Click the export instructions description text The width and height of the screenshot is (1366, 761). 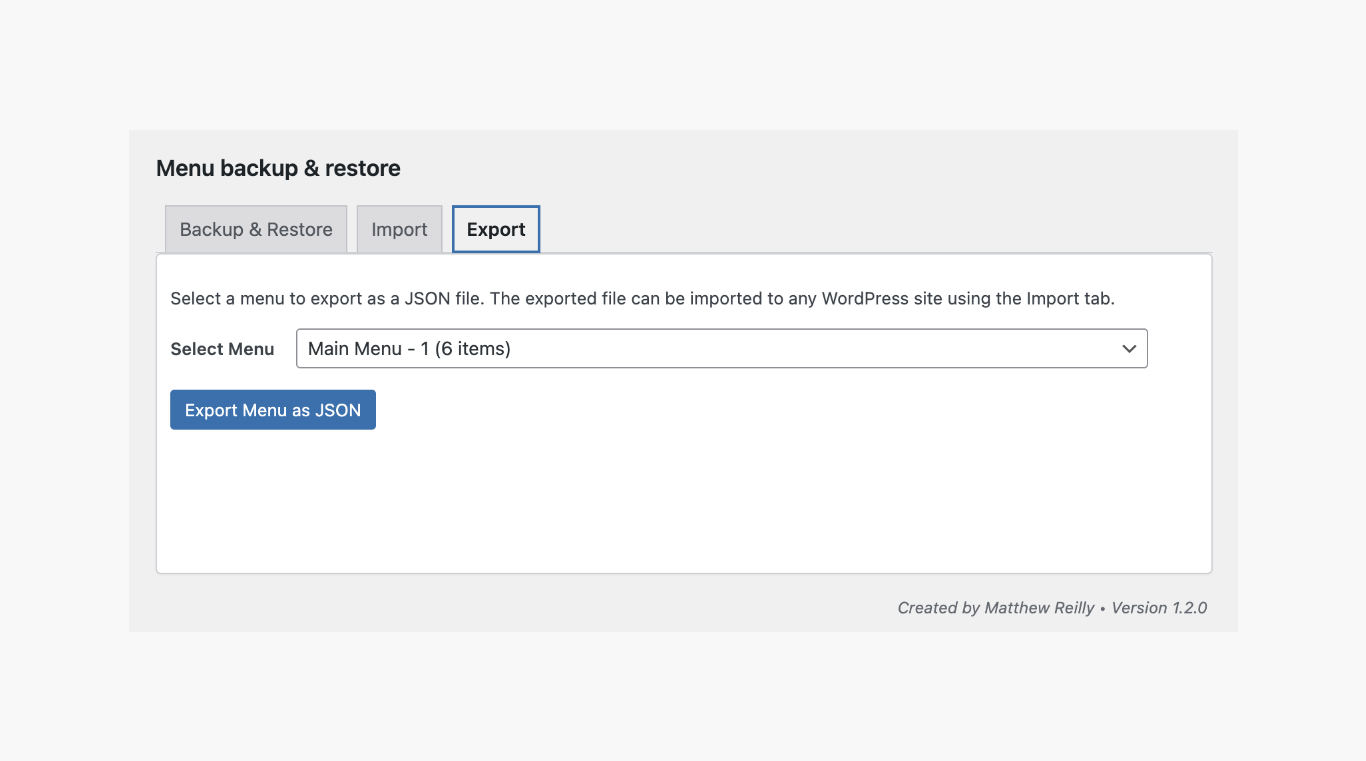[641, 298]
